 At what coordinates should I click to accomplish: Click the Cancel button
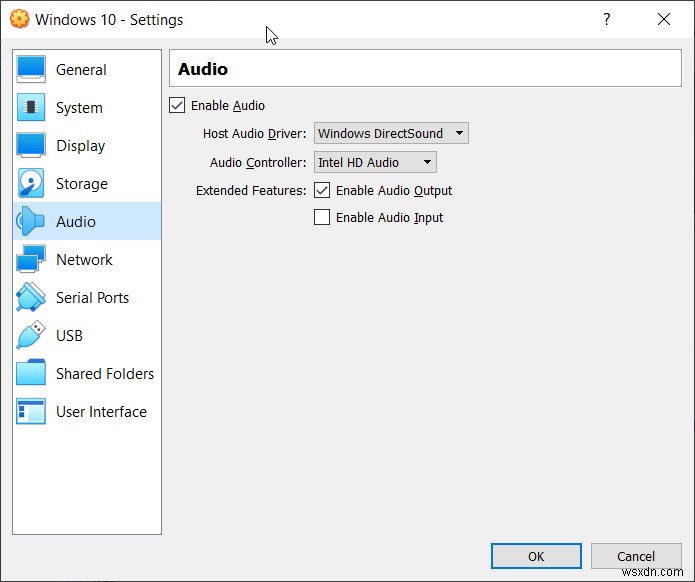tap(636, 556)
